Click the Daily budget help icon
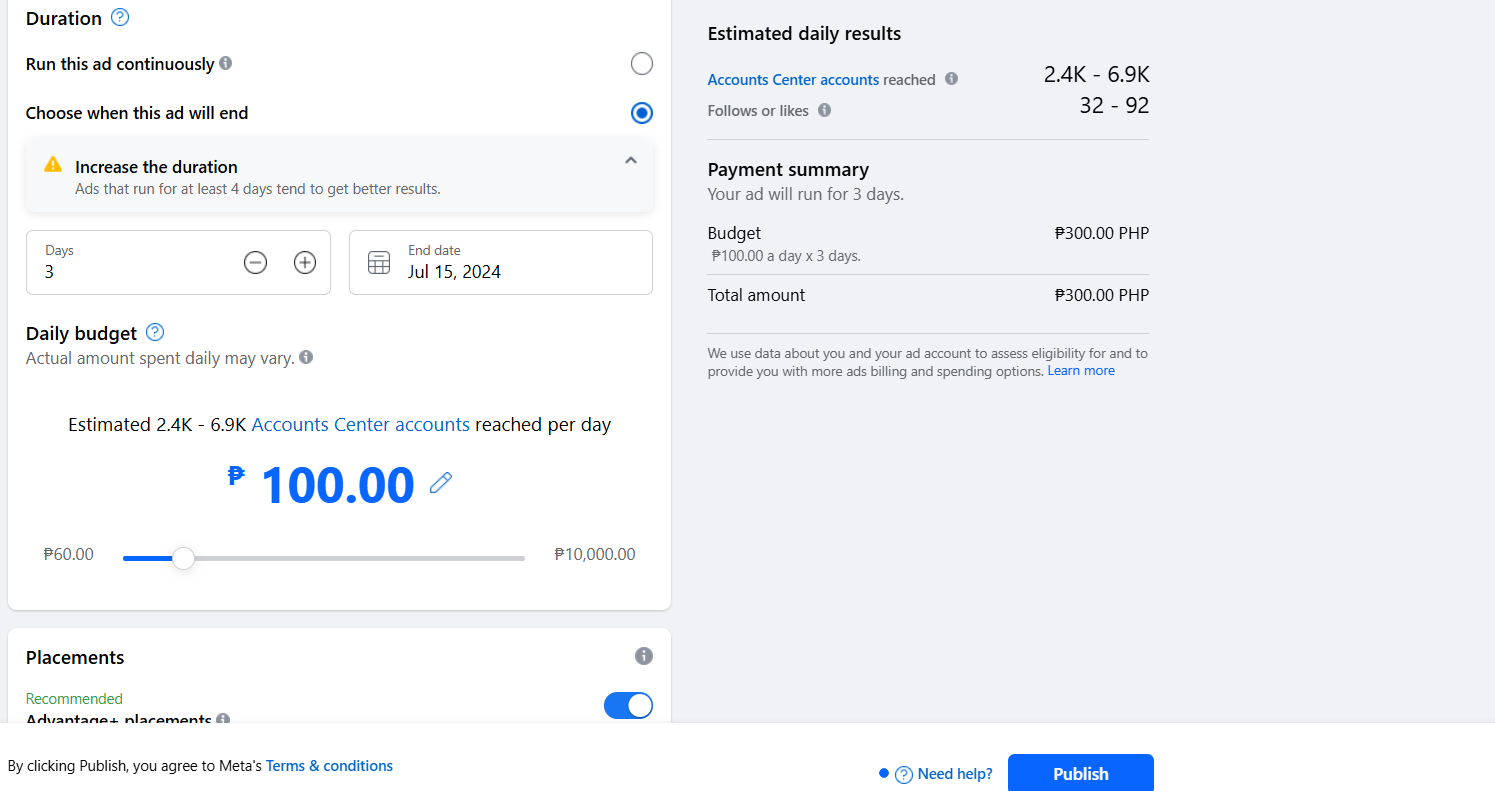Viewport: 1495px width, 791px height. pos(155,332)
